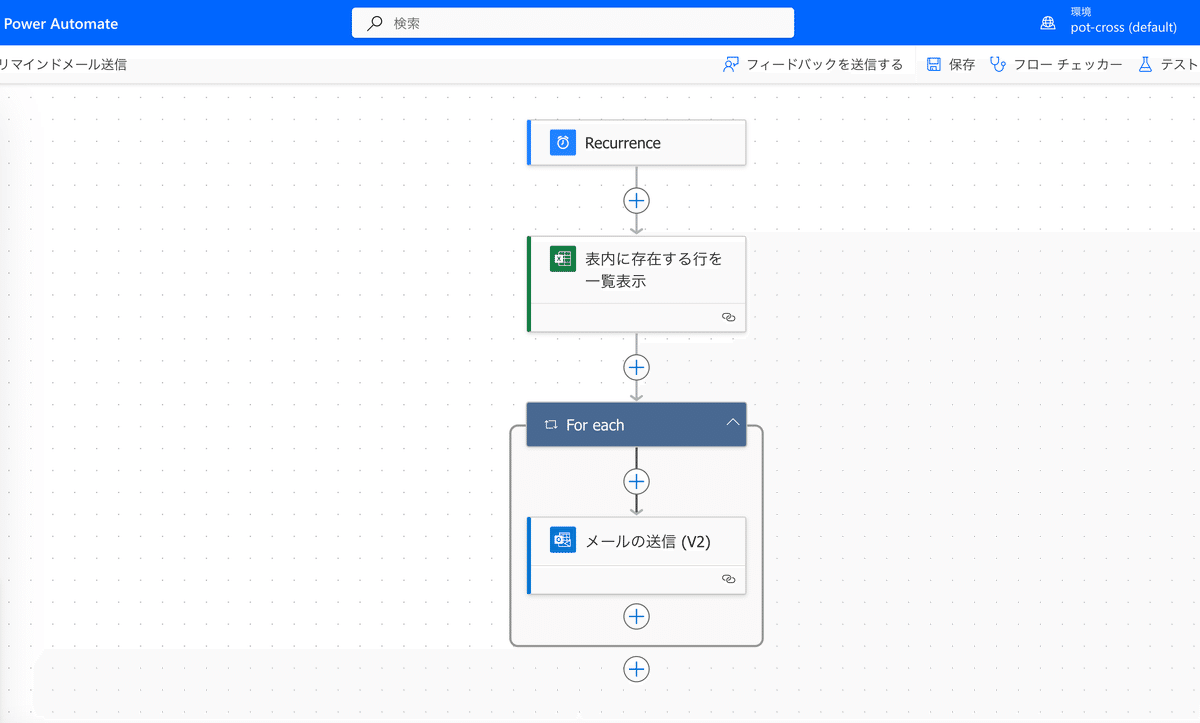1200x723 pixels.
Task: Click the environment globe icon
Action: [1048, 23]
